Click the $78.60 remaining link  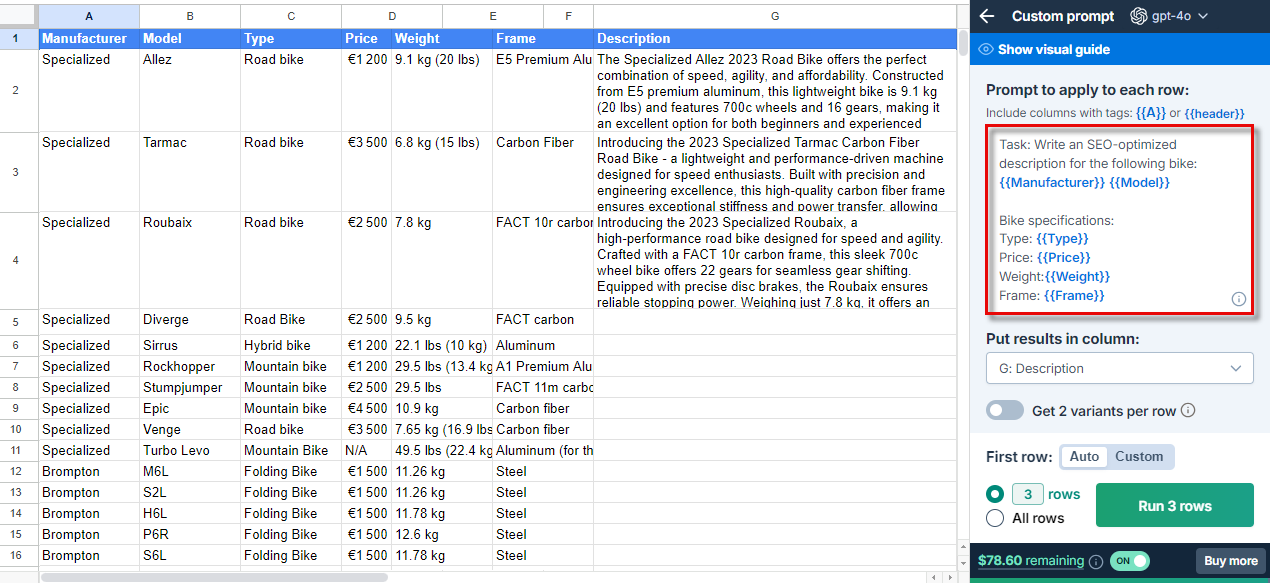coord(1030,561)
